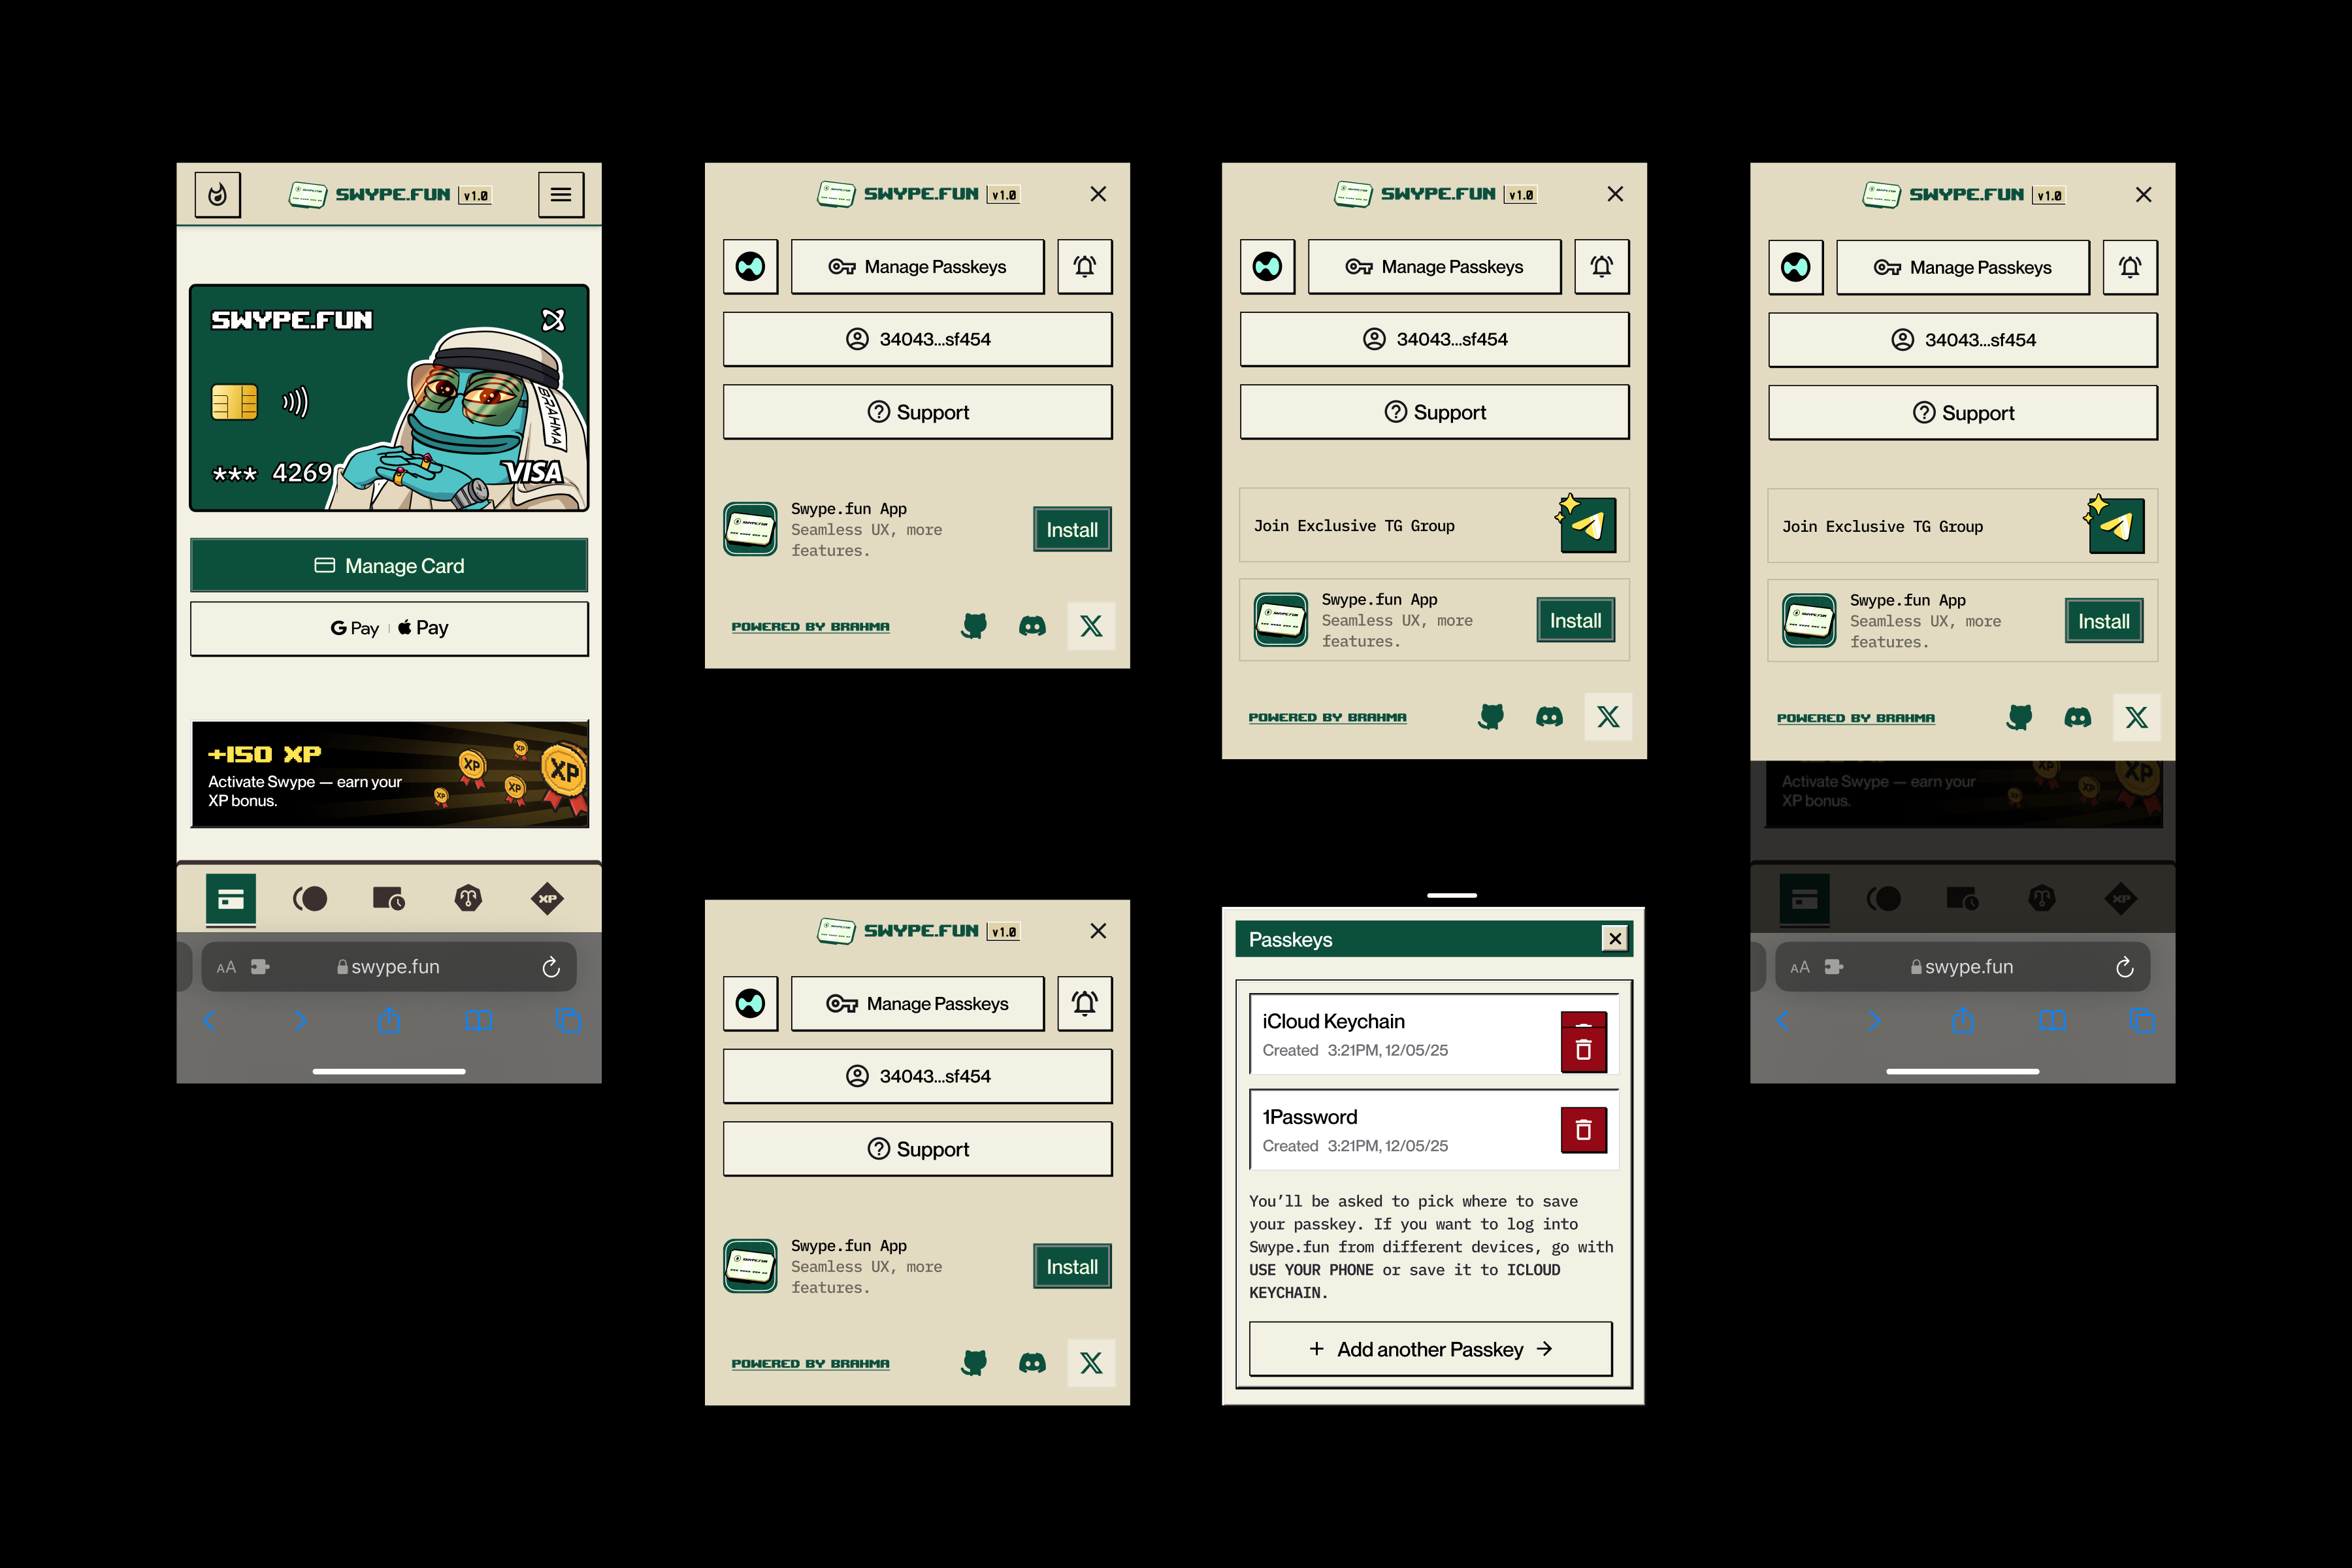Image resolution: width=2352 pixels, height=1568 pixels.
Task: Open the extensions puzzle icon in the home screen's Safari bar
Action: pos(260,967)
